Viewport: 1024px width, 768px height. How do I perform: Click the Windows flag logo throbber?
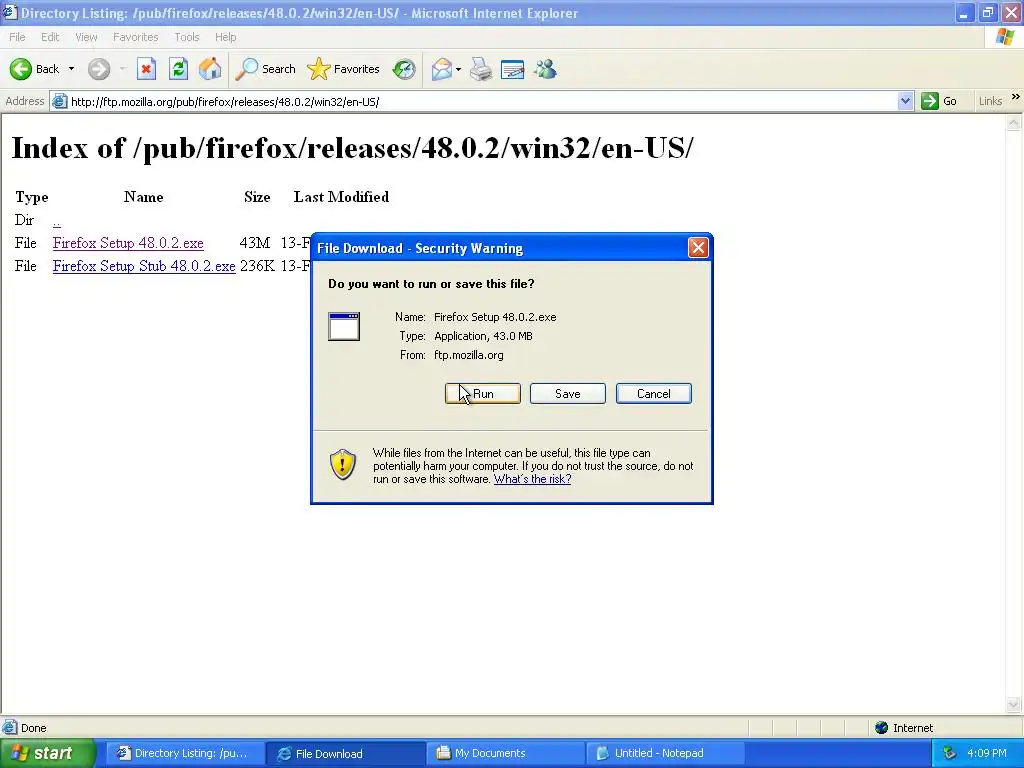pos(1005,37)
